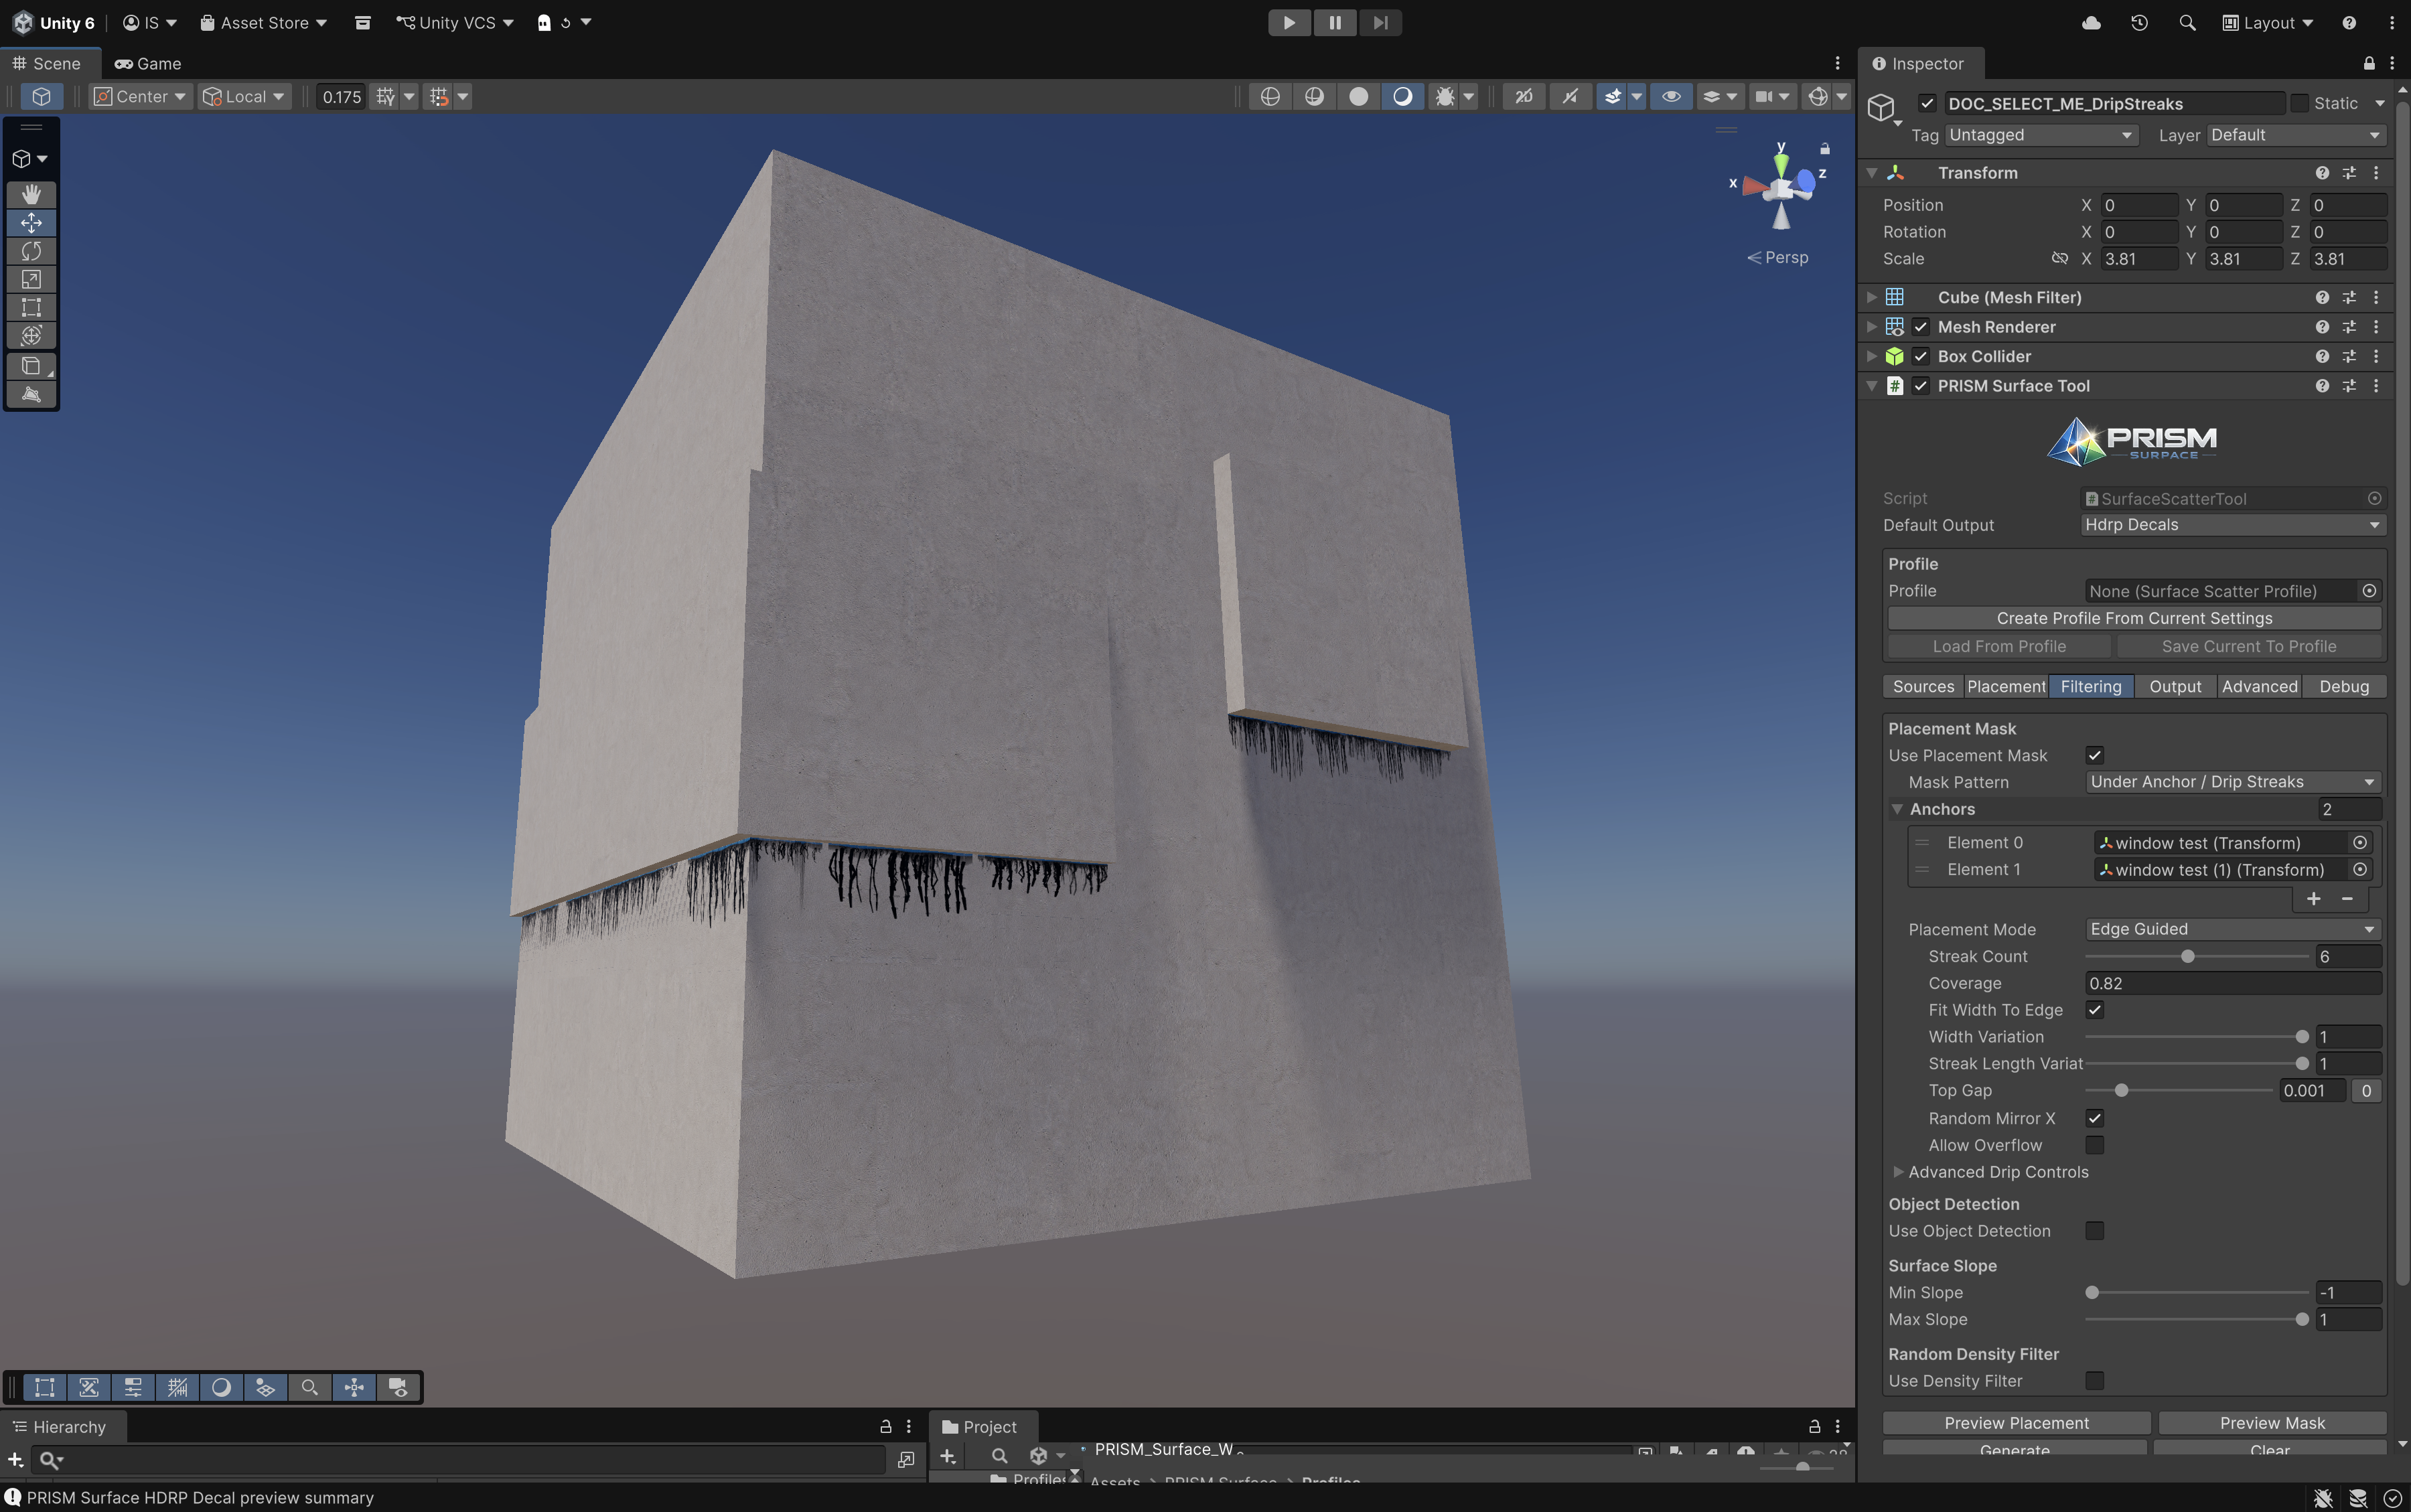Viewport: 2411px width, 1512px height.
Task: Switch to the Sources tab
Action: (x=1923, y=686)
